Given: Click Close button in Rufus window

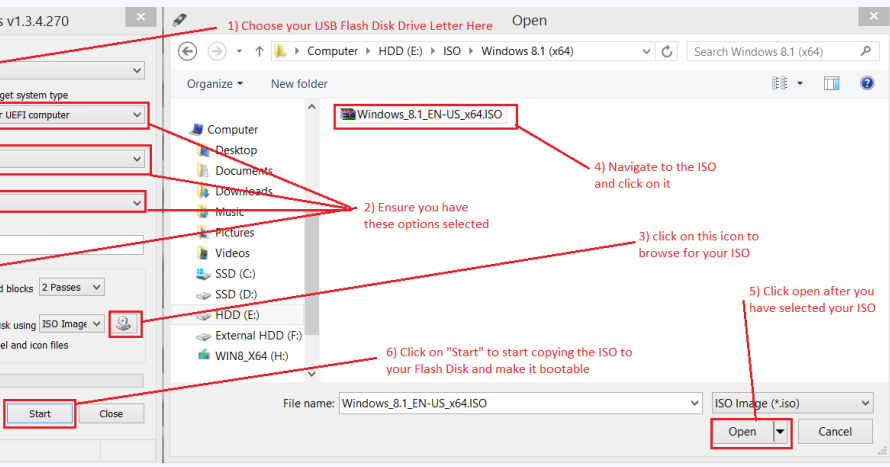Looking at the screenshot, I should 111,414.
